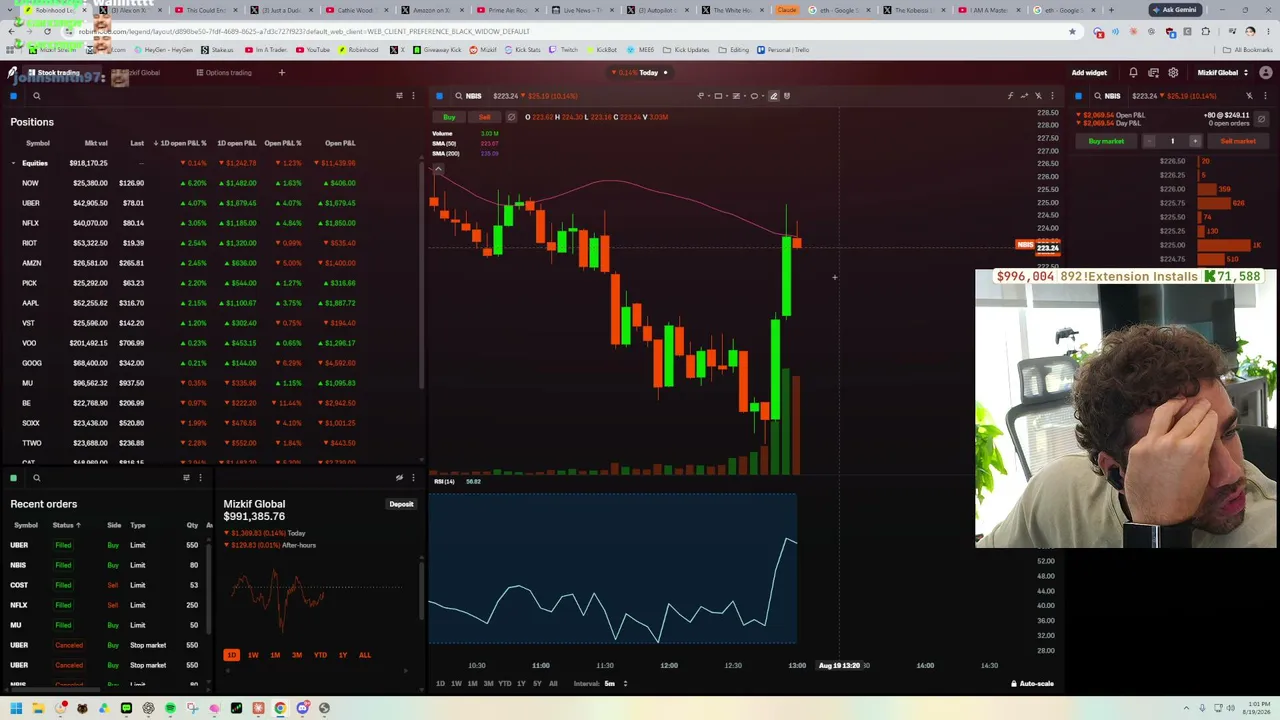
Task: Click the chart widget NBIS search icon
Action: pyautogui.click(x=458, y=96)
